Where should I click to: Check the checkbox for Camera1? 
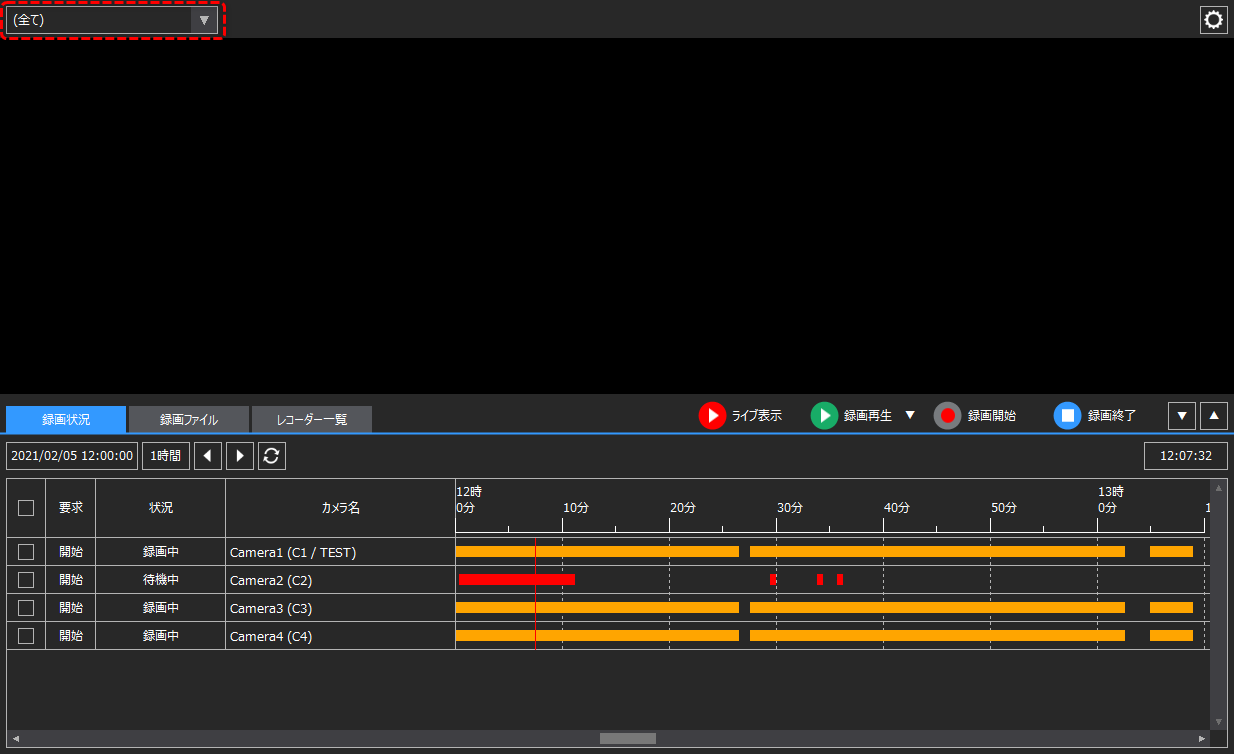click(25, 551)
